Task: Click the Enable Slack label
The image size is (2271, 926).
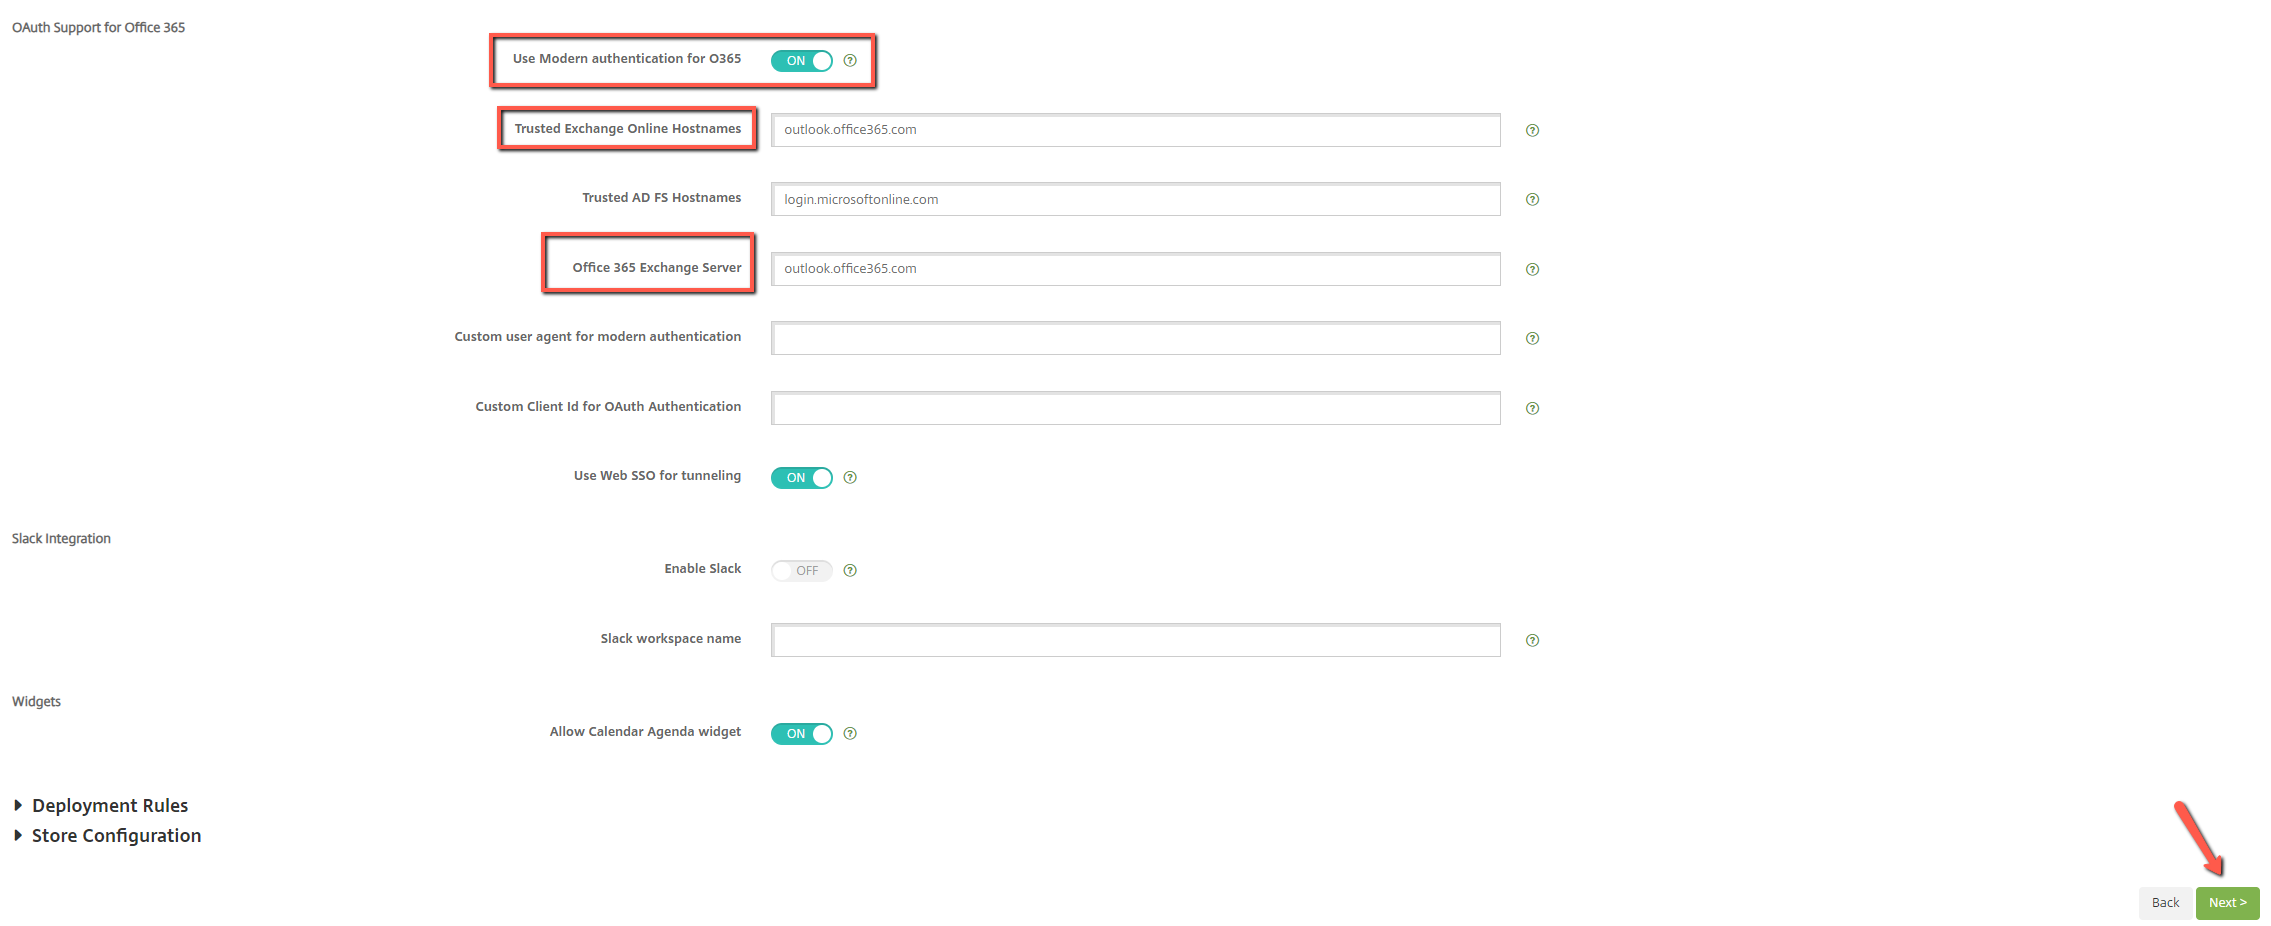Action: pyautogui.click(x=703, y=569)
